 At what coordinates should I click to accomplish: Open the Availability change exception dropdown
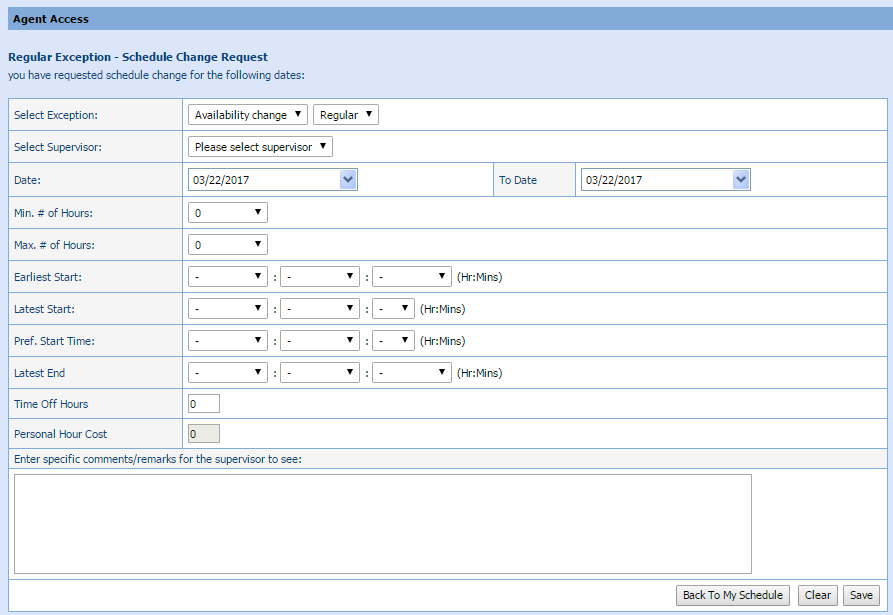(248, 115)
